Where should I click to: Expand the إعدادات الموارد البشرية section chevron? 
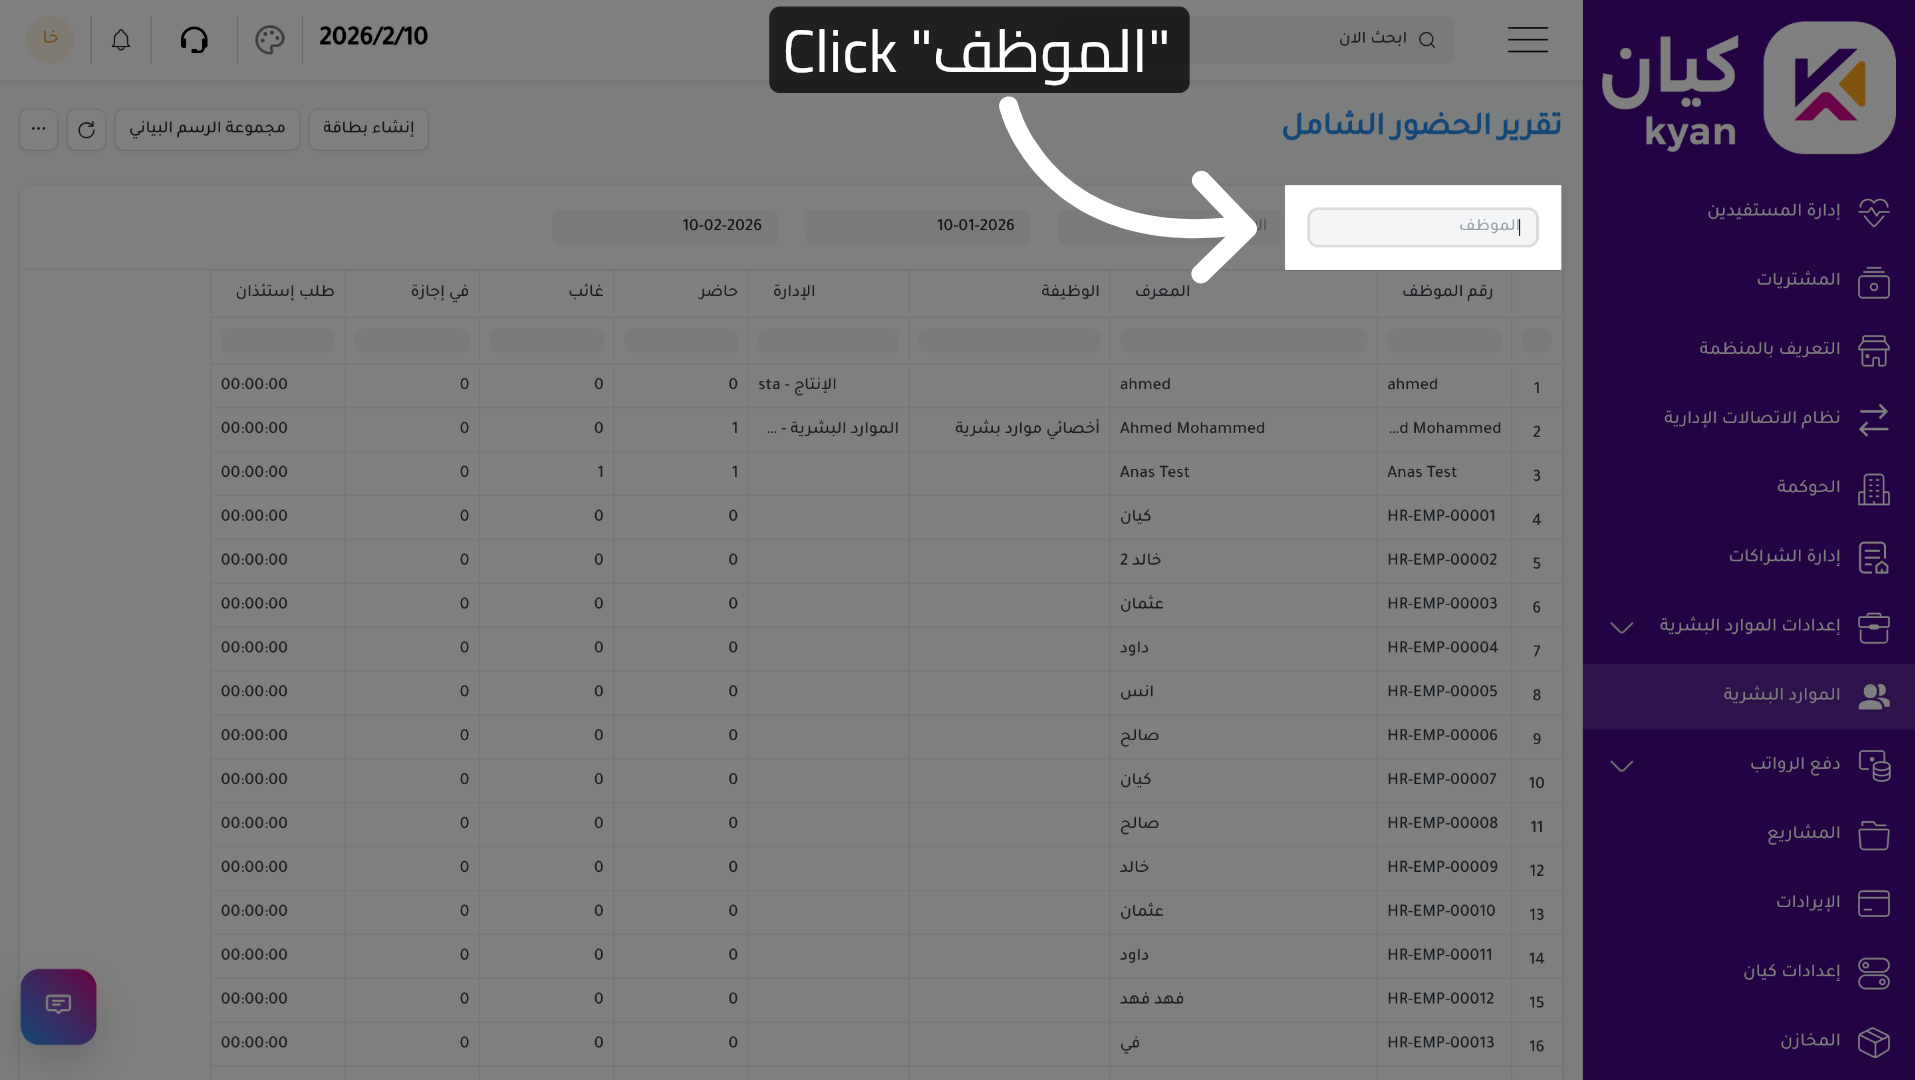click(1620, 628)
